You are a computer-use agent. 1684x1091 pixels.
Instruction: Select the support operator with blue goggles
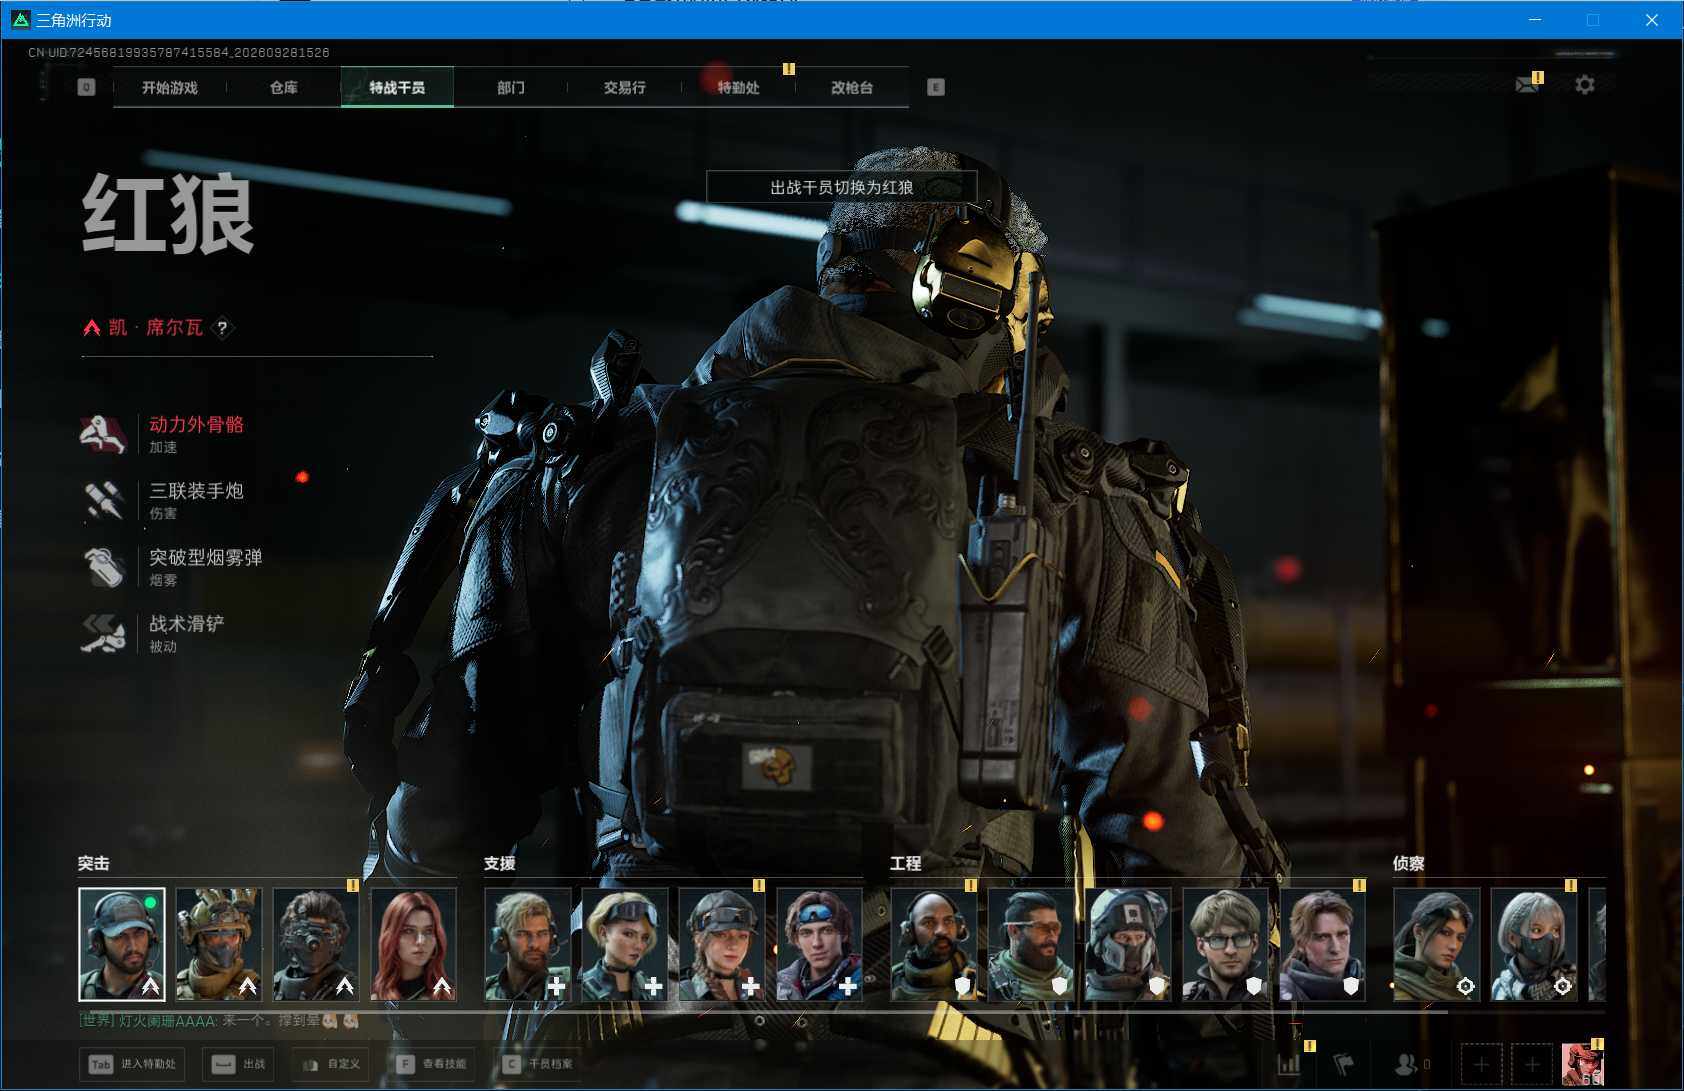[819, 944]
